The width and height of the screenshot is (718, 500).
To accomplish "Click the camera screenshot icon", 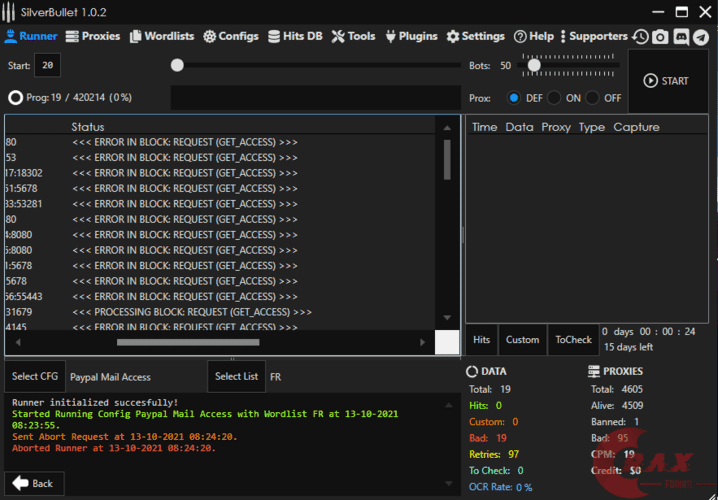I will 660,37.
